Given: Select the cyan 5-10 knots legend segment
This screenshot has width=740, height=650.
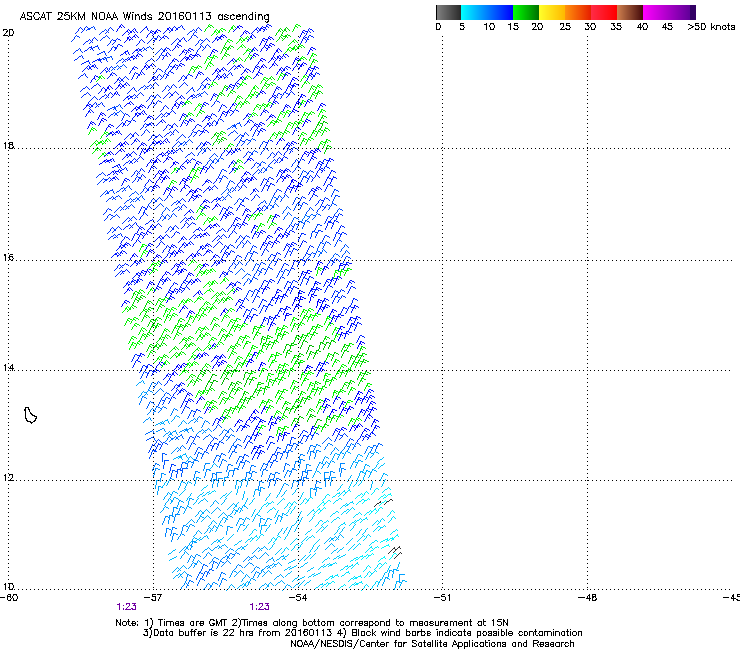Looking at the screenshot, I should click(x=474, y=12).
